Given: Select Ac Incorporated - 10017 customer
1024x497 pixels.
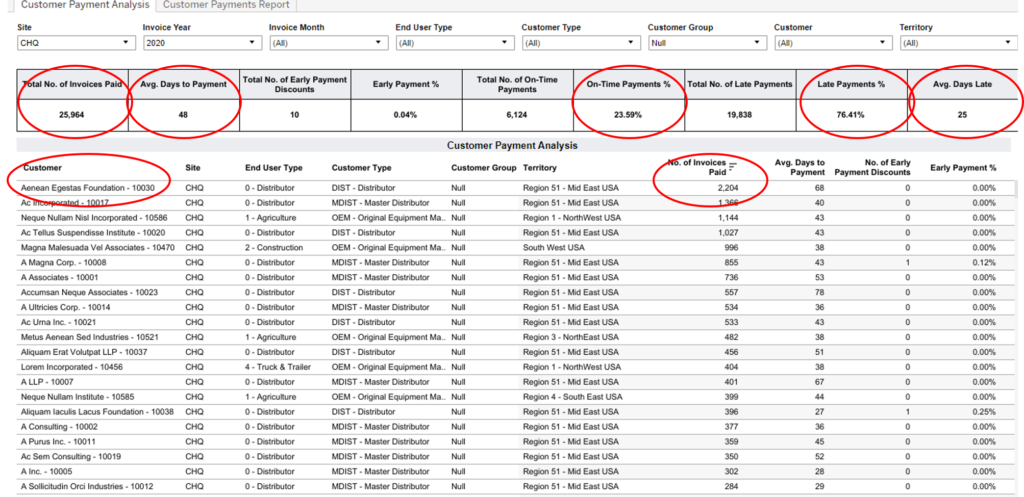Looking at the screenshot, I should 65,202.
